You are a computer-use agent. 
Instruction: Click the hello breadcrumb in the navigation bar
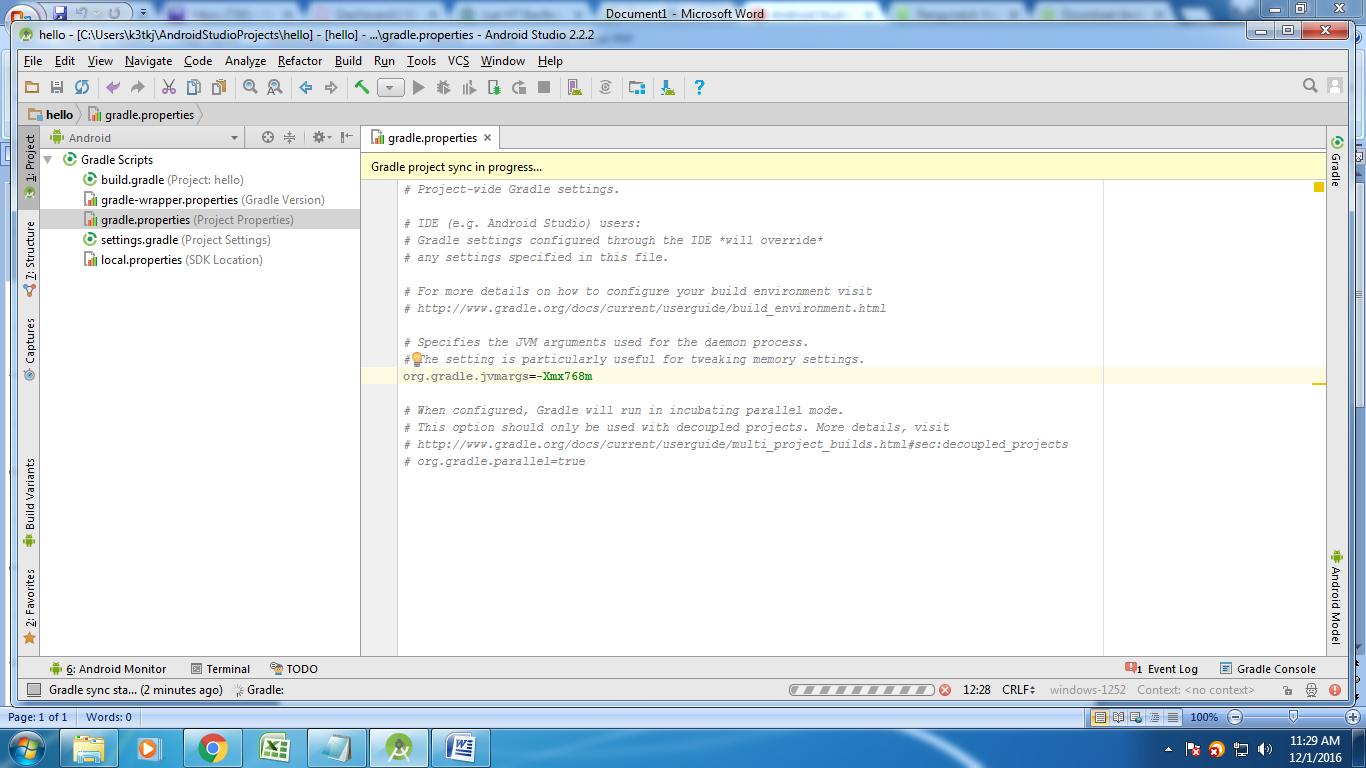(51, 115)
